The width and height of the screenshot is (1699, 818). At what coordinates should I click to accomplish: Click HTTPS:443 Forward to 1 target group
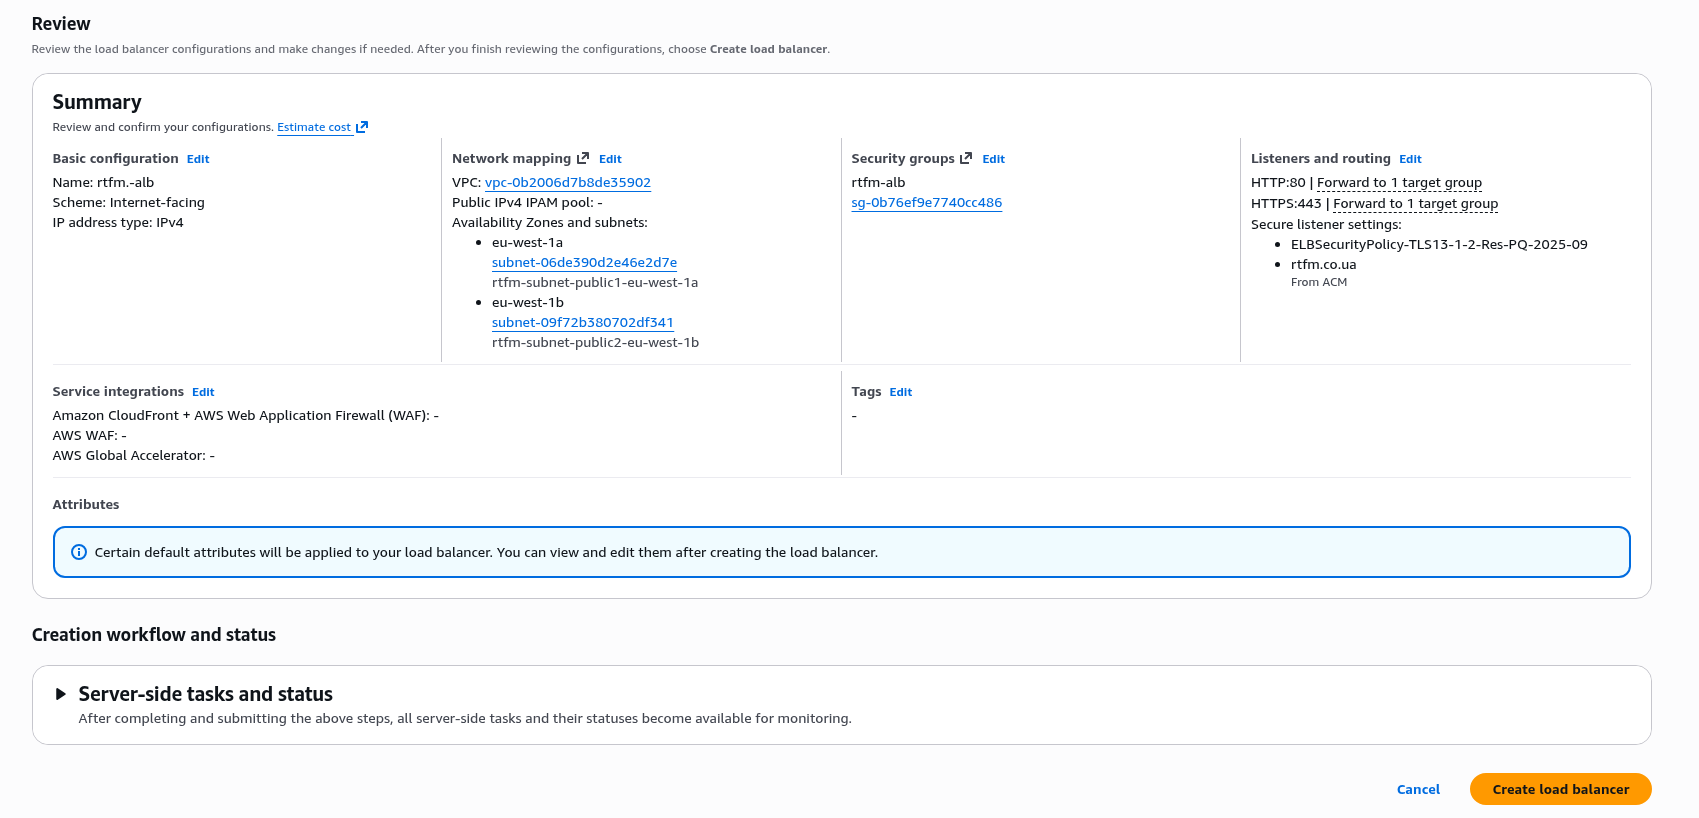point(1415,204)
